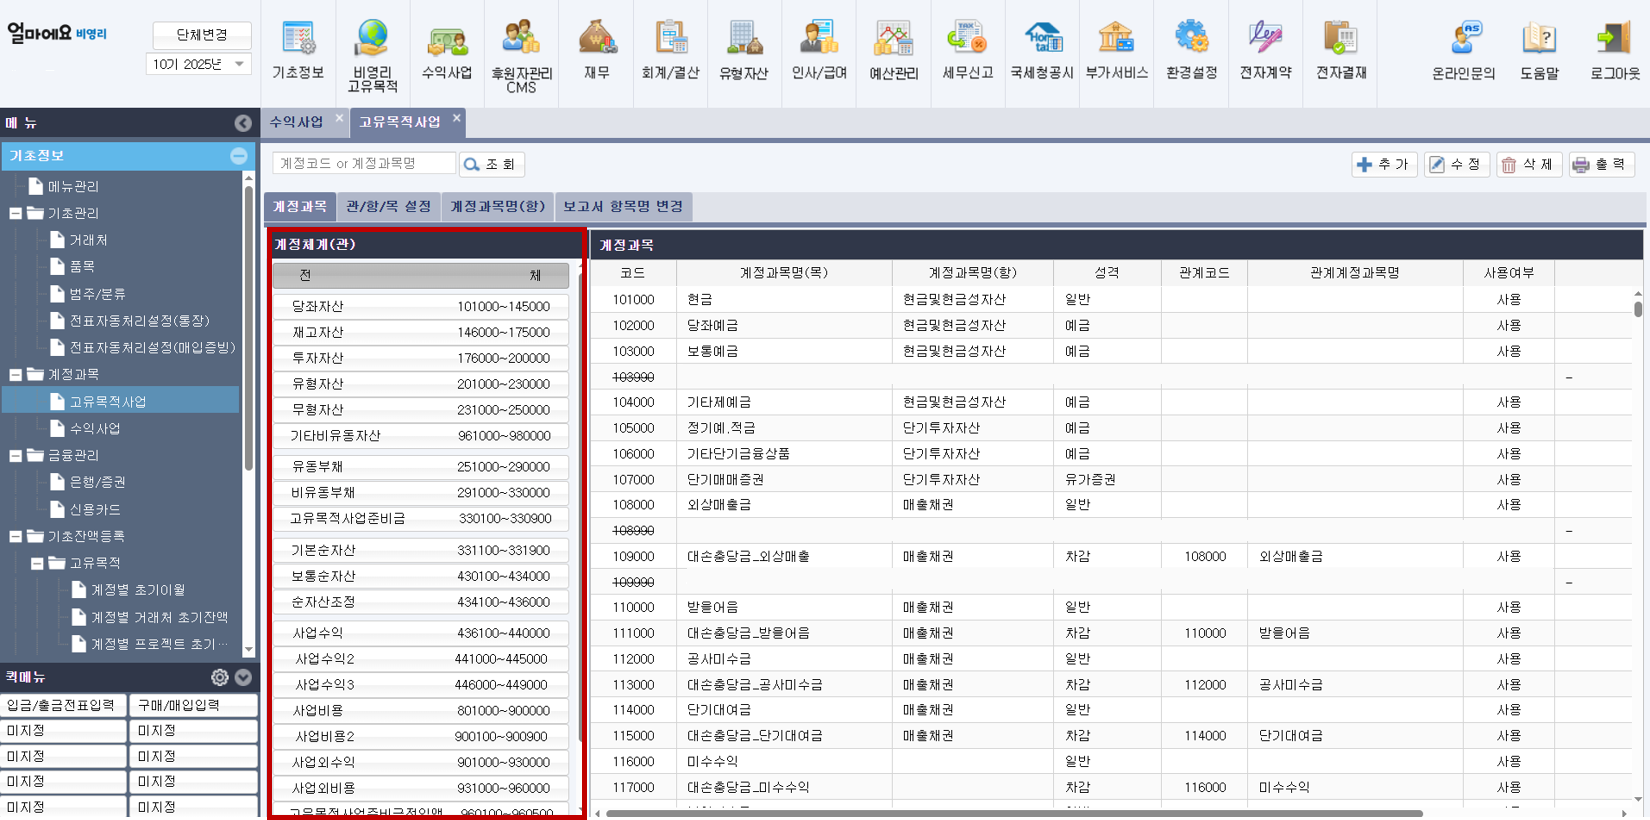
Task: Open the 재무 toolbar icon
Action: (x=597, y=50)
